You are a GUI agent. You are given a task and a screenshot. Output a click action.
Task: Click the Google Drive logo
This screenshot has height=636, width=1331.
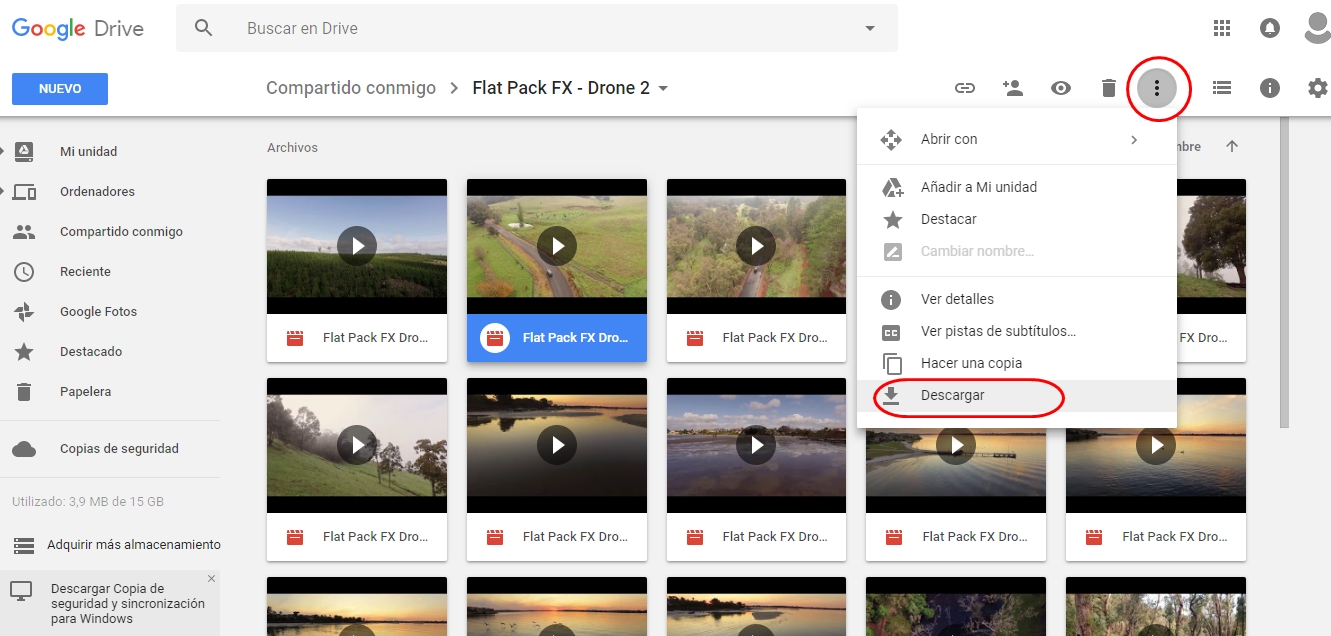click(x=78, y=28)
